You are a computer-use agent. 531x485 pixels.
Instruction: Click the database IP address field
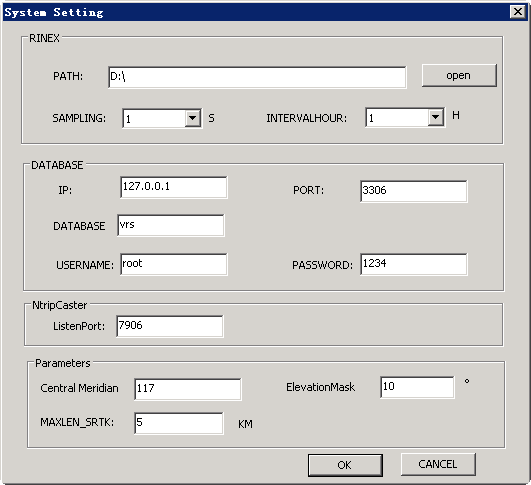(x=174, y=187)
